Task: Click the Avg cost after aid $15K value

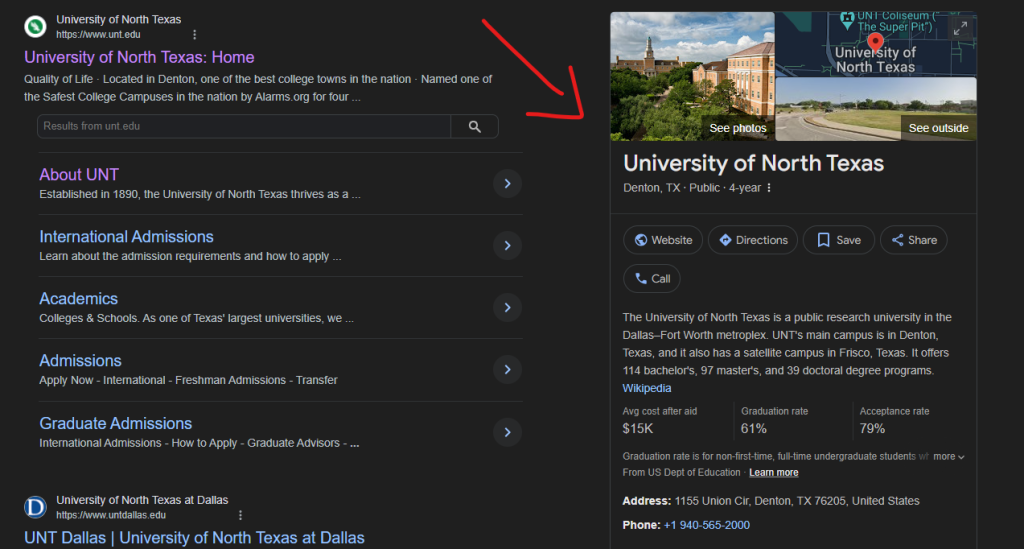Action: [637, 429]
